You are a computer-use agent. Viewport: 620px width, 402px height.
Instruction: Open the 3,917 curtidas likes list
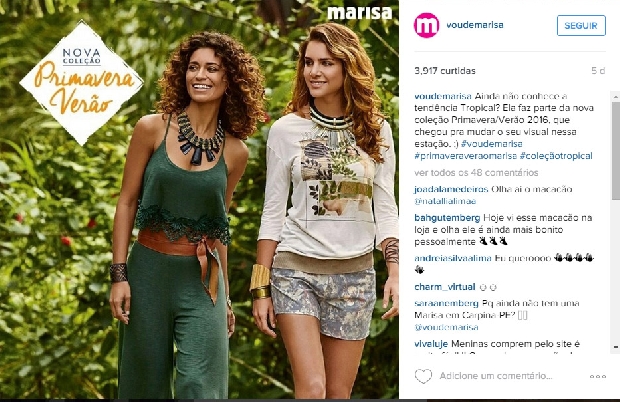[444, 71]
